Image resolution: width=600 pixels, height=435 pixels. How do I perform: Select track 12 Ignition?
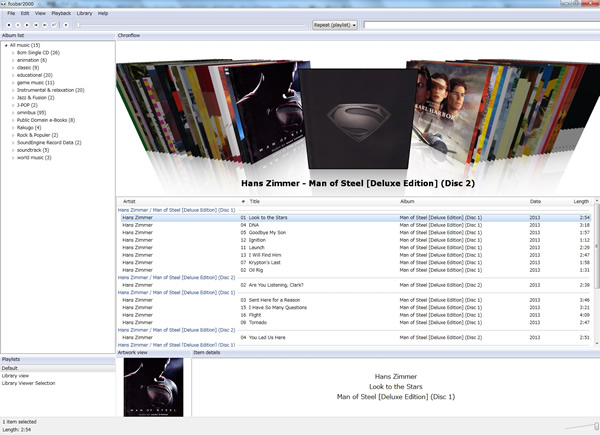coord(356,240)
